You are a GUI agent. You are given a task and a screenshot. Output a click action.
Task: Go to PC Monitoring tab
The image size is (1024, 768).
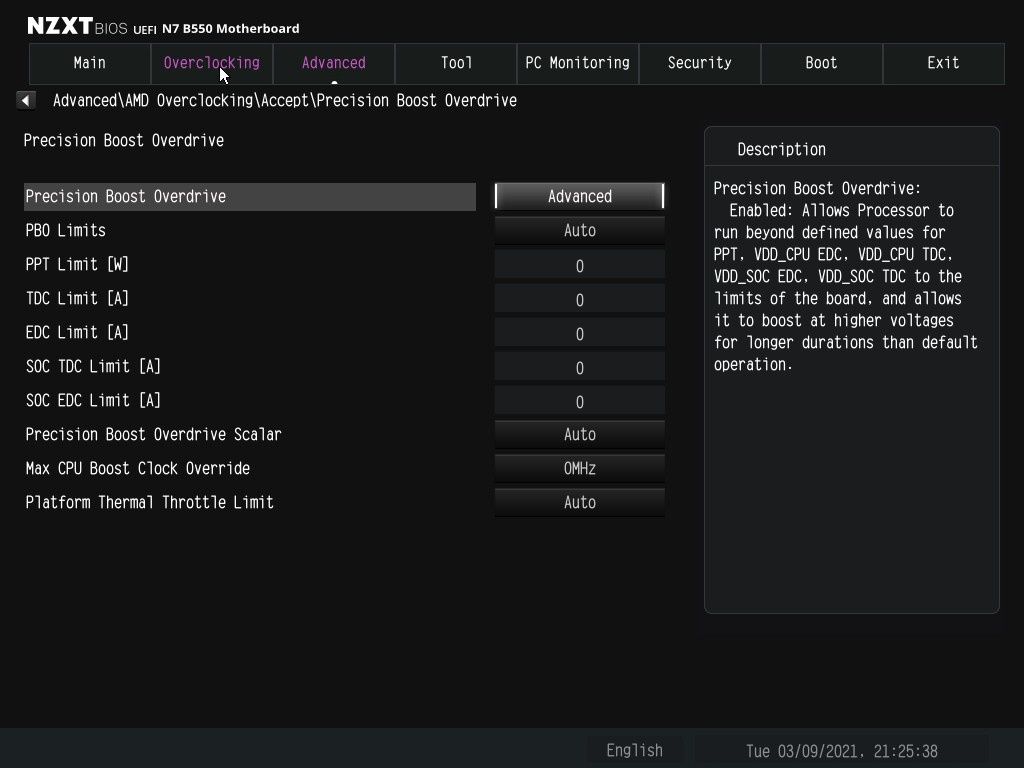point(577,63)
